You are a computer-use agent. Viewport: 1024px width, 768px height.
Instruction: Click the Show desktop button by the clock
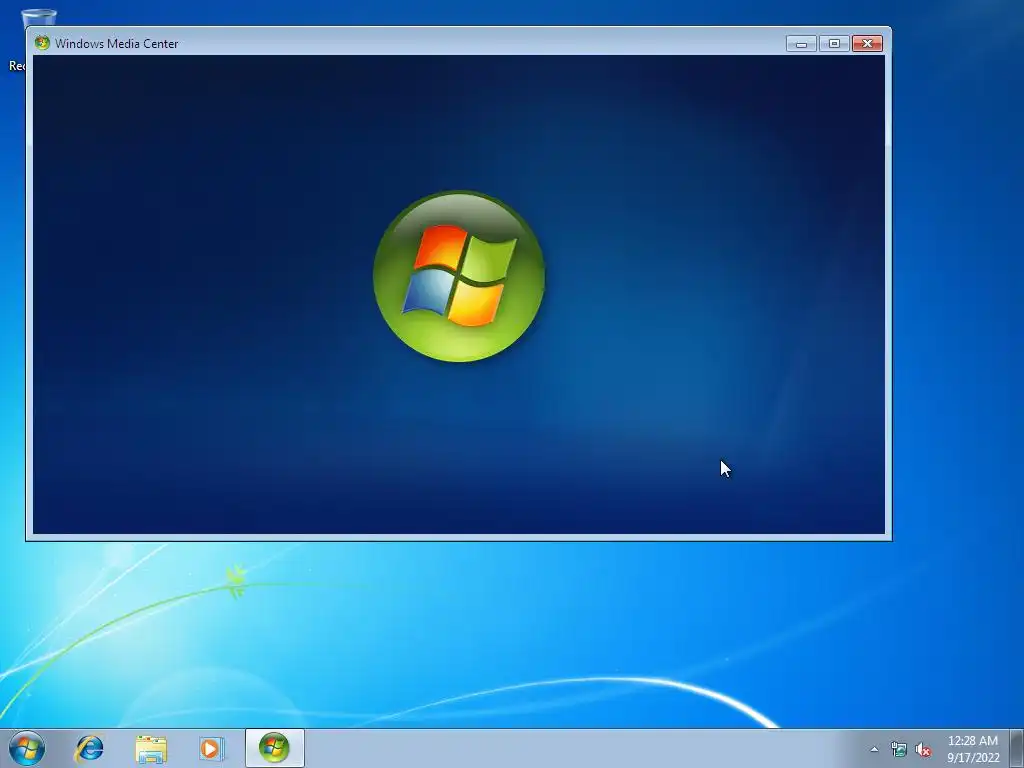(x=1017, y=748)
